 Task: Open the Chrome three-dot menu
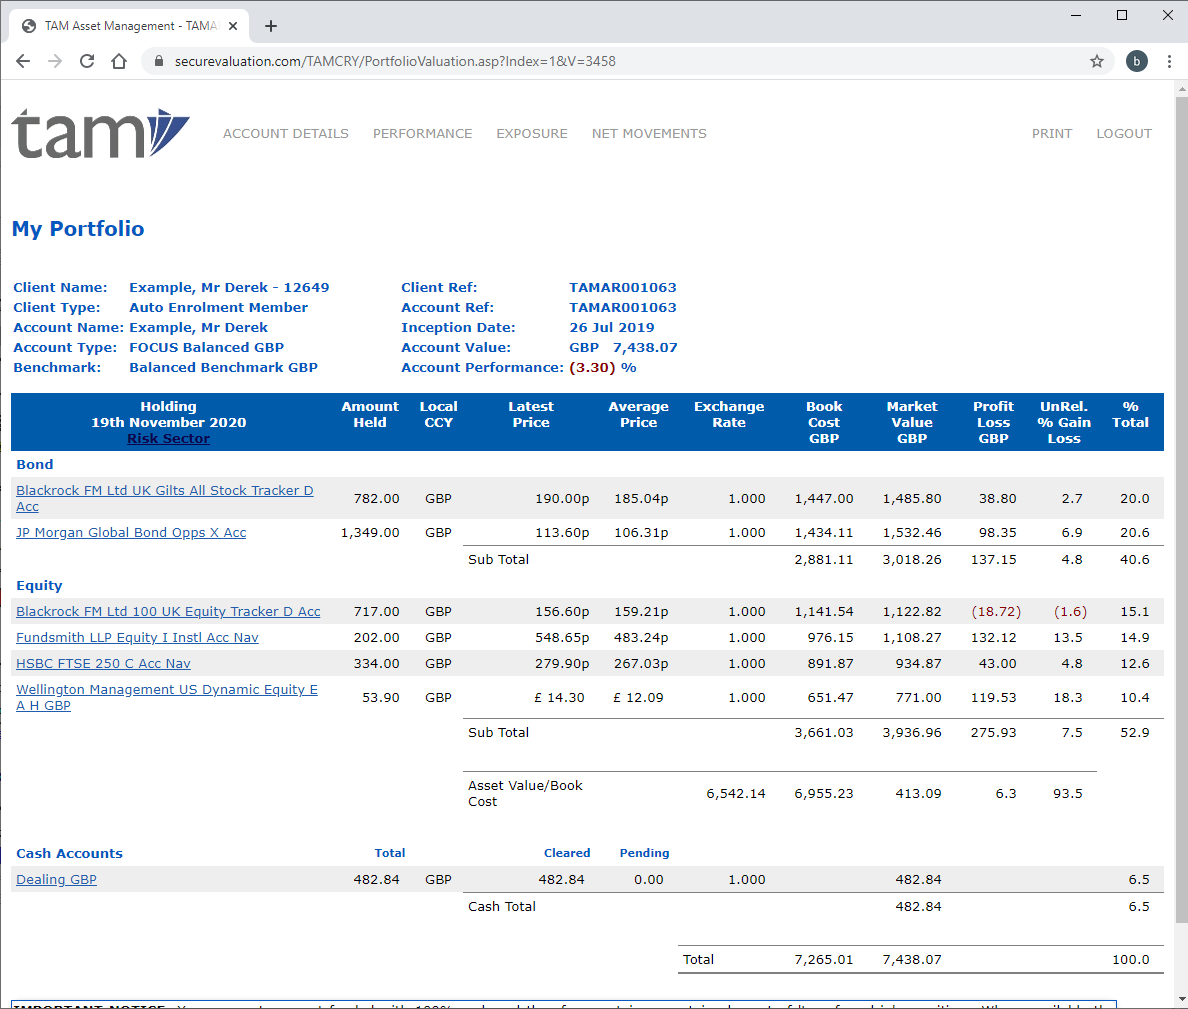pyautogui.click(x=1169, y=61)
